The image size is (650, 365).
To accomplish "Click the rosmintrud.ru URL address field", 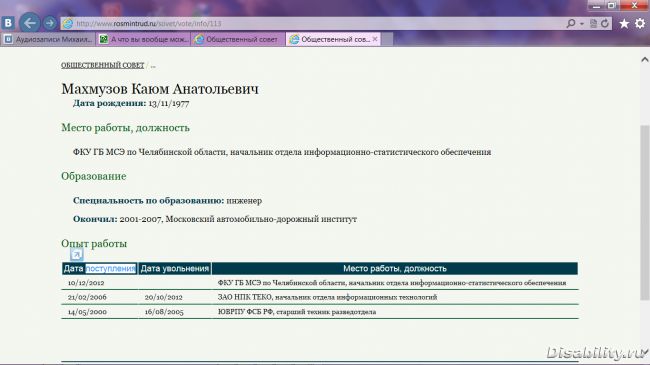I will pyautogui.click(x=315, y=24).
